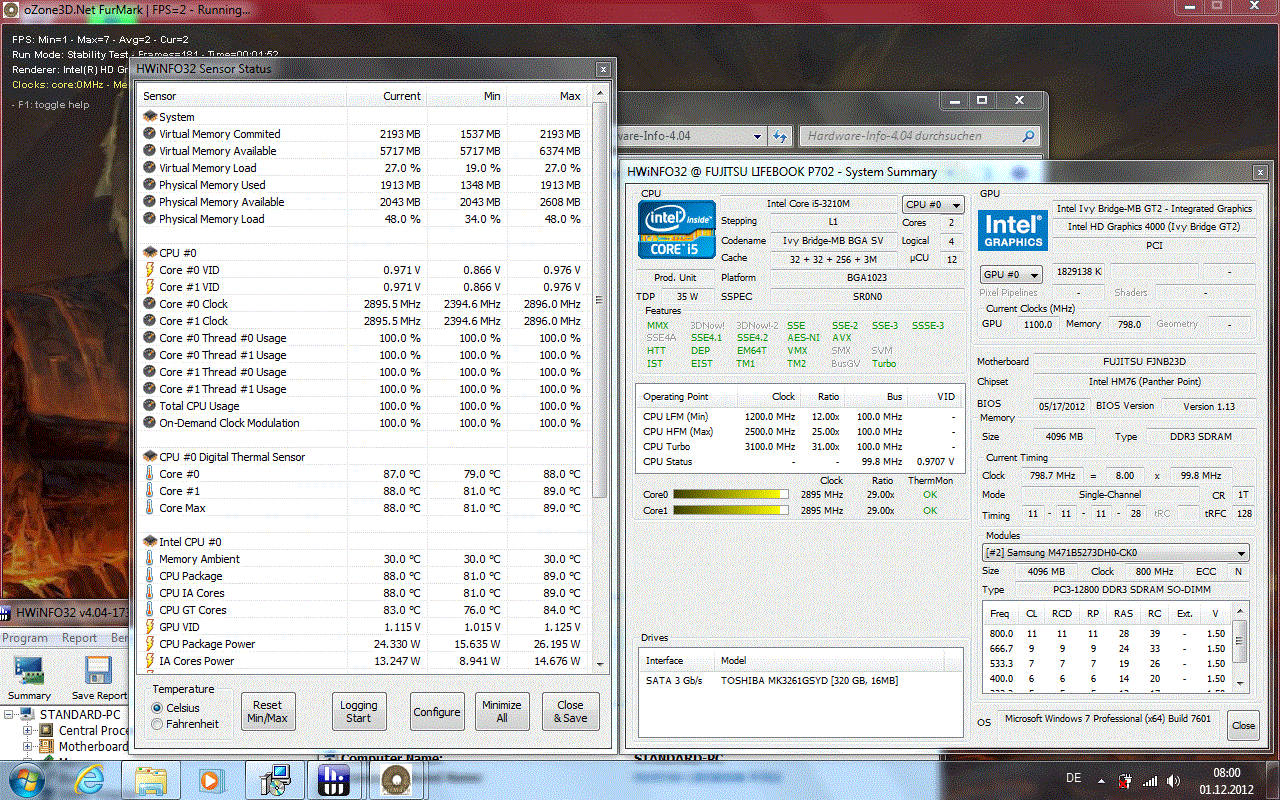Click the Current column header

[x=387, y=96]
